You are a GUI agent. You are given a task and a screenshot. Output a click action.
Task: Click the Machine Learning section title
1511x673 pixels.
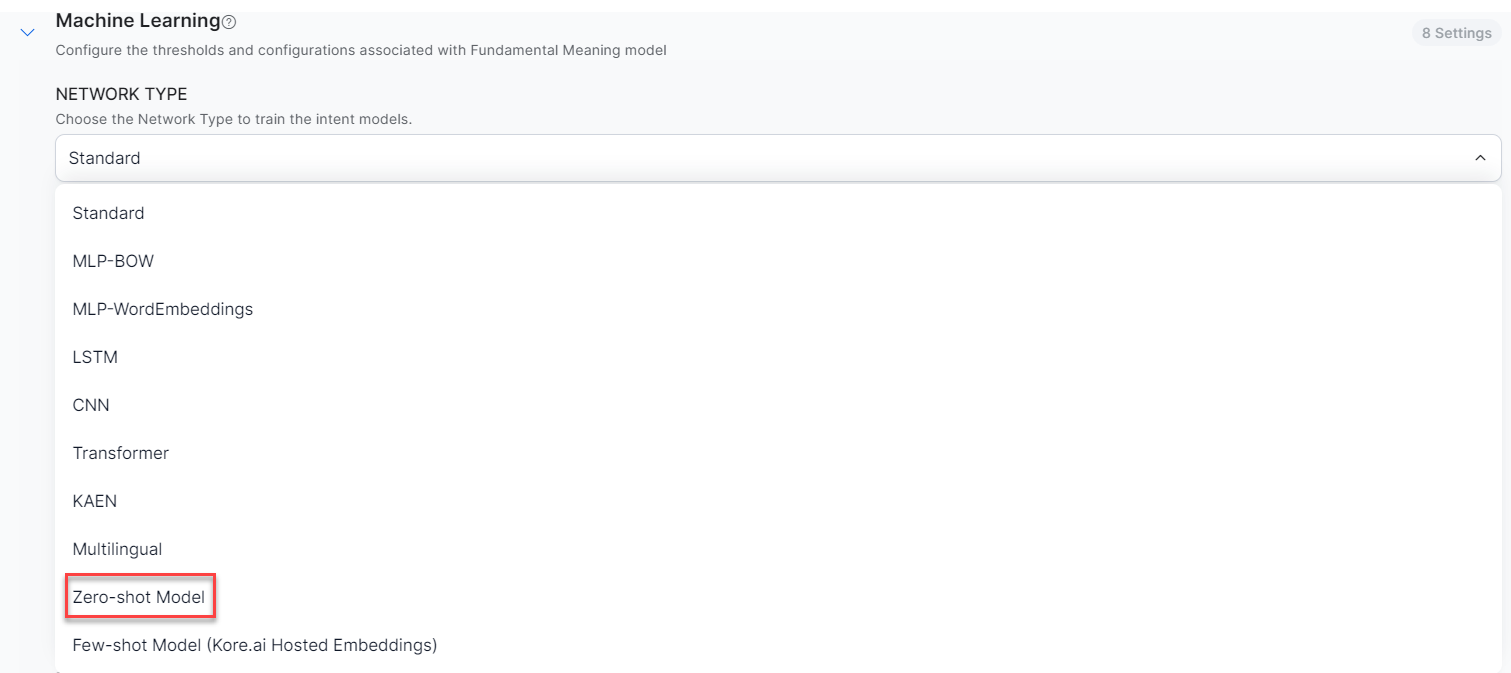click(x=137, y=20)
